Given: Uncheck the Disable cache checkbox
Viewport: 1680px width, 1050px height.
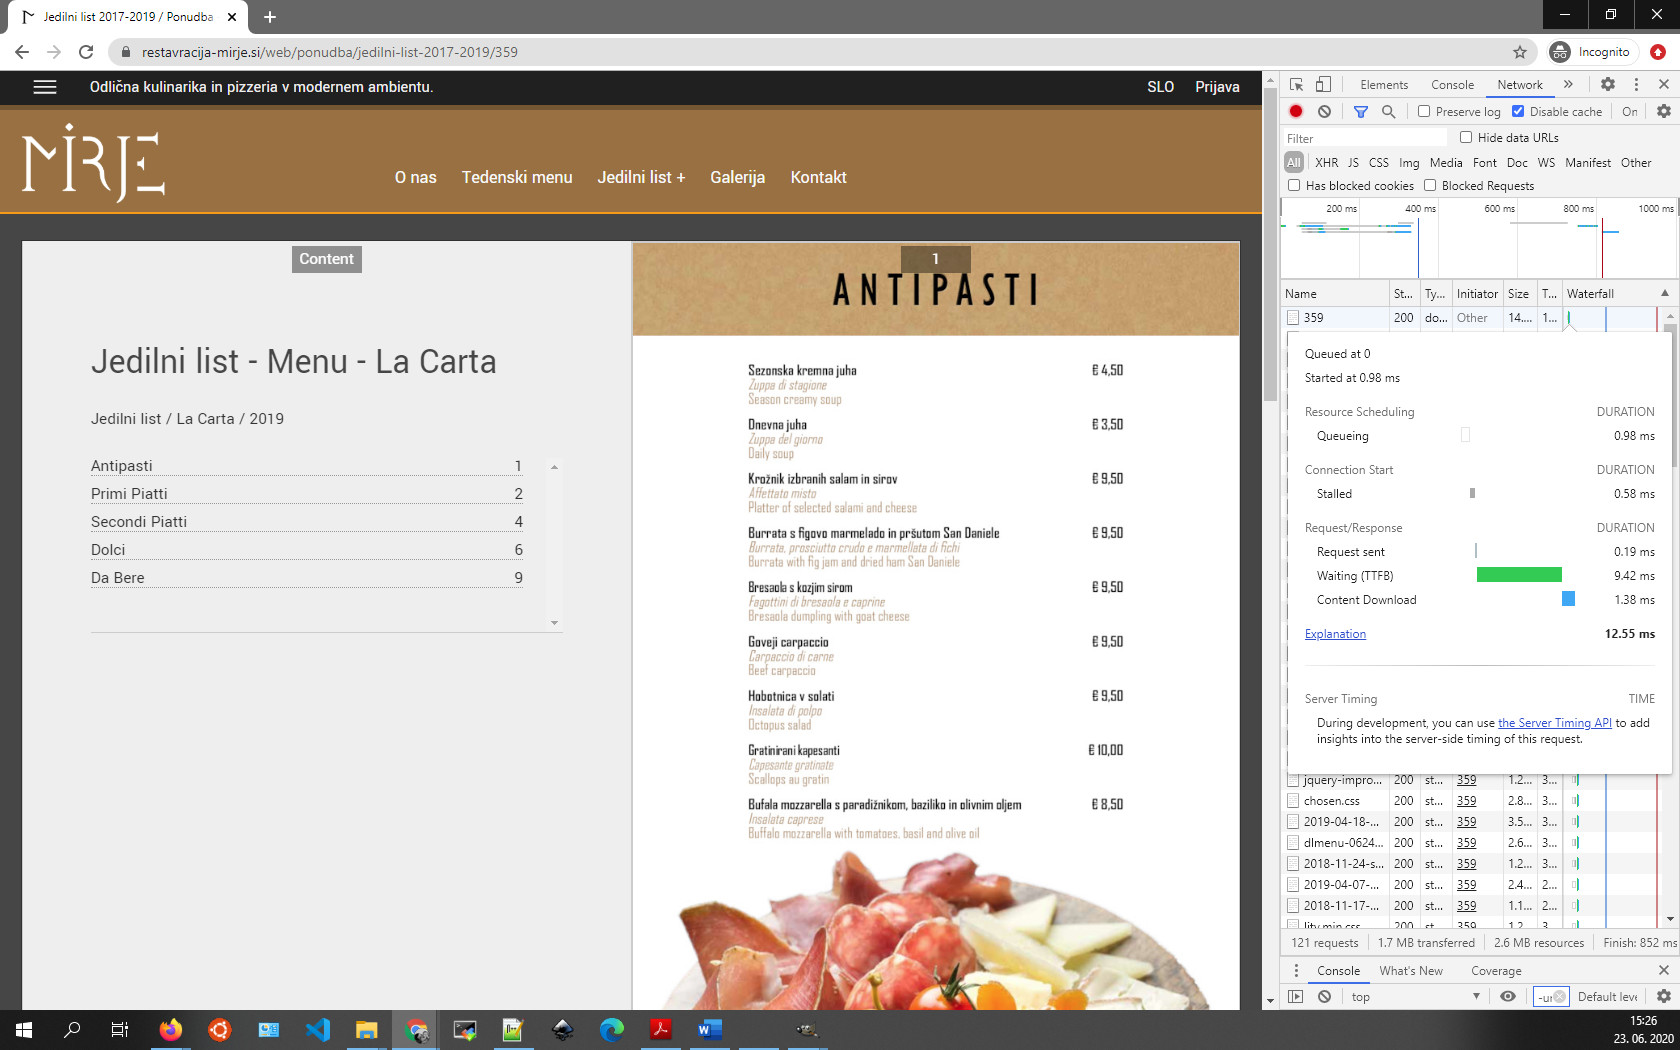Looking at the screenshot, I should coord(1518,112).
